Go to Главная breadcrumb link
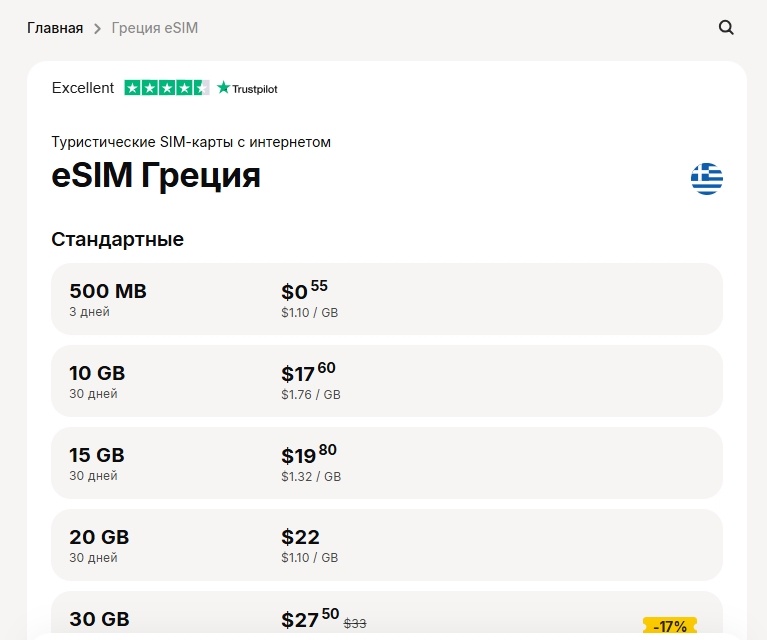 coord(55,28)
